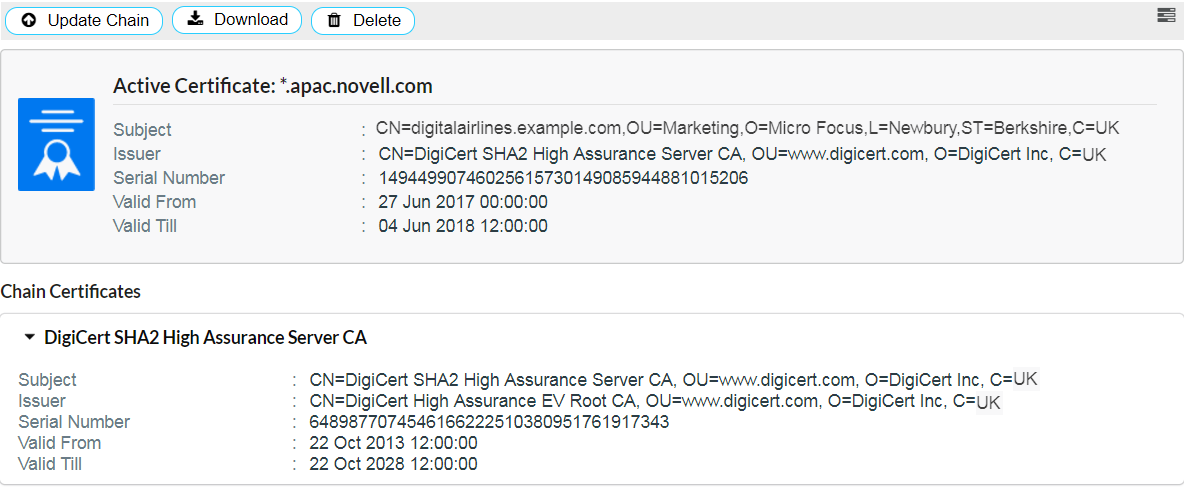Click the trash can icon
The width and height of the screenshot is (1184, 487).
(334, 20)
